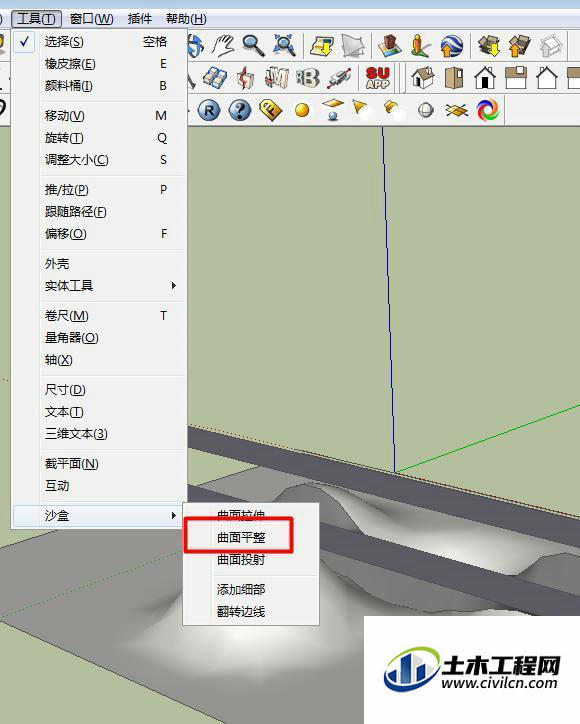Choose 文本(T) from the menu
This screenshot has height=724, width=580.
[x=99, y=412]
